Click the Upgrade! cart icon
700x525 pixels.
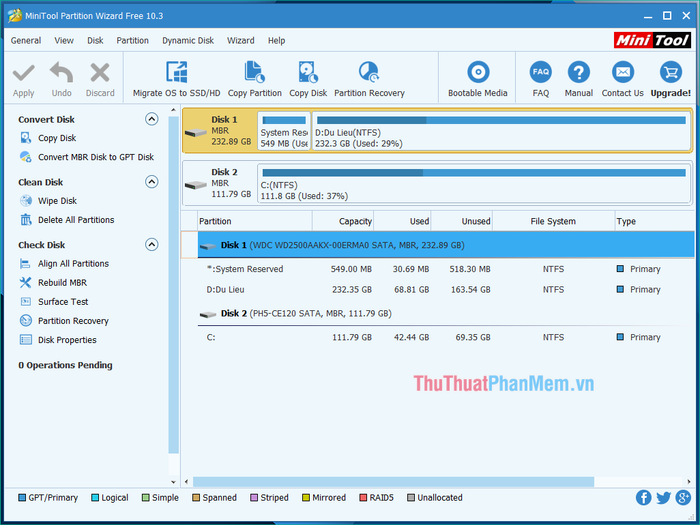(671, 72)
